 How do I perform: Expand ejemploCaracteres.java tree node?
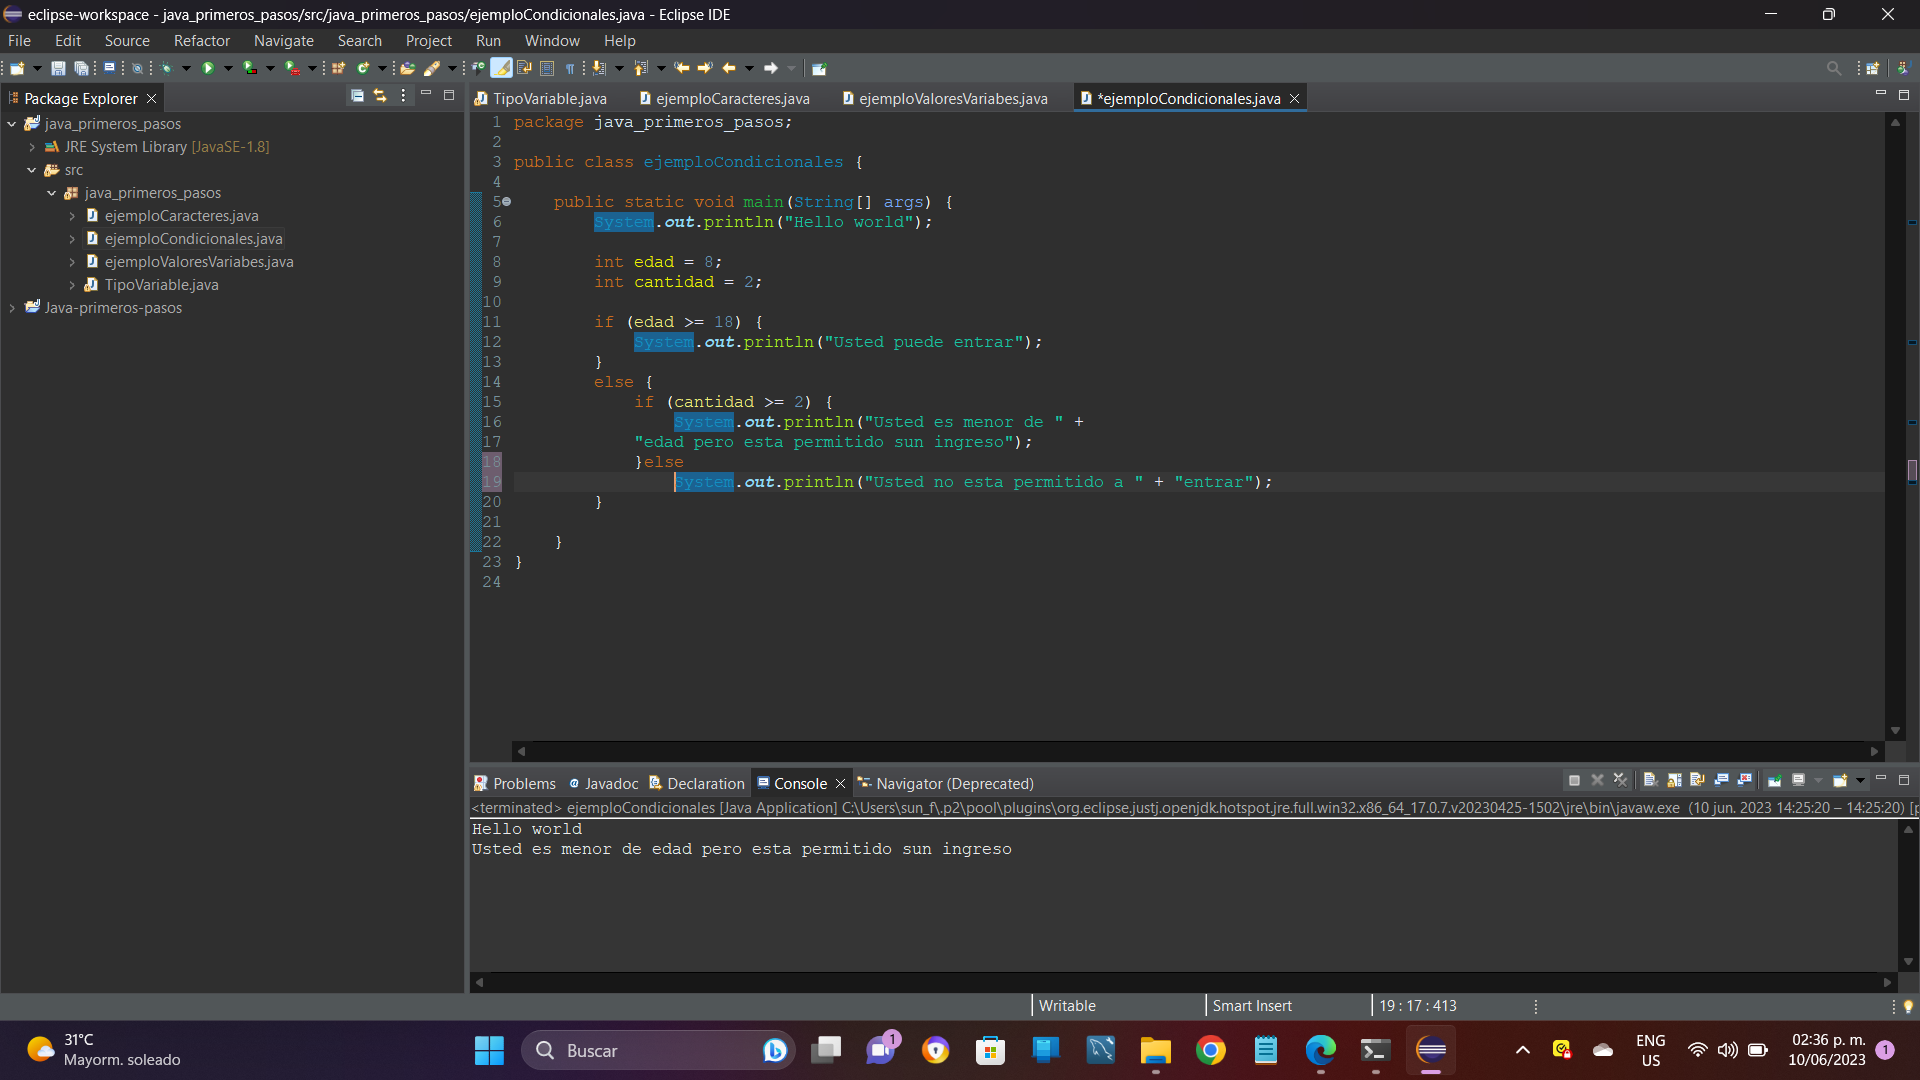click(x=72, y=216)
